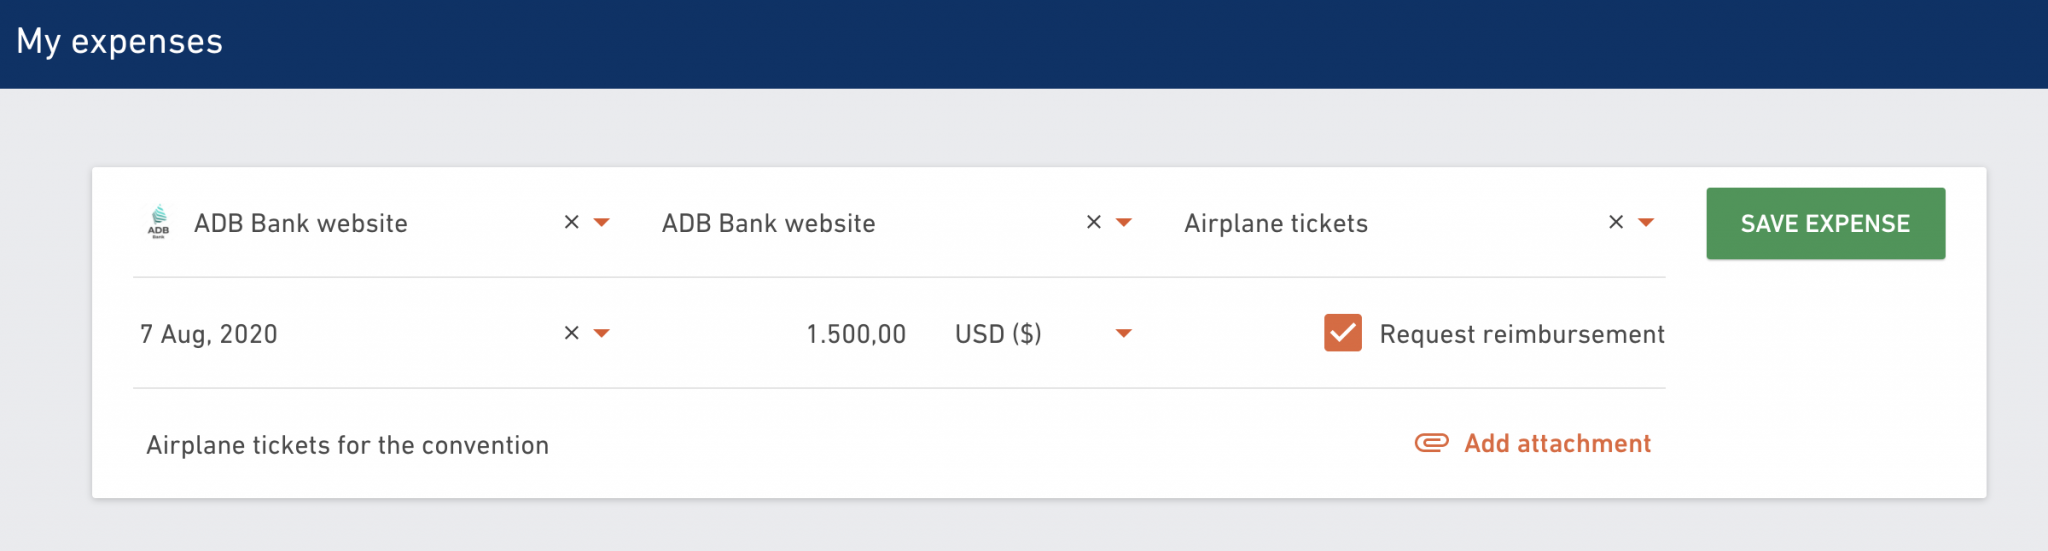Click the 7 Aug, 2020 date field
This screenshot has width=2048, height=551.
[345, 334]
